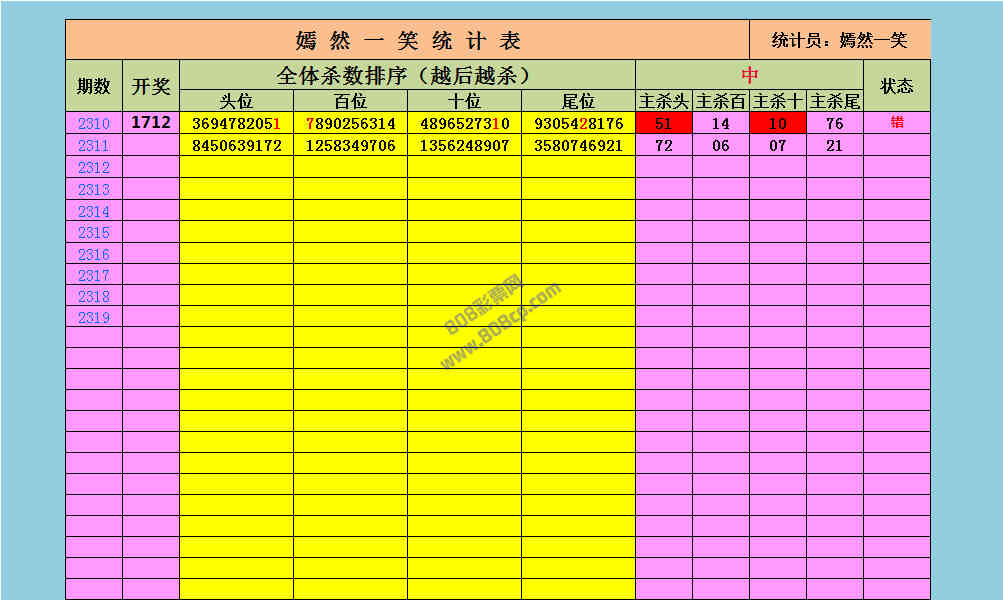Viewport: 1003px width, 600px height.
Task: Click the 错 status cell for 2310
Action: (x=896, y=123)
